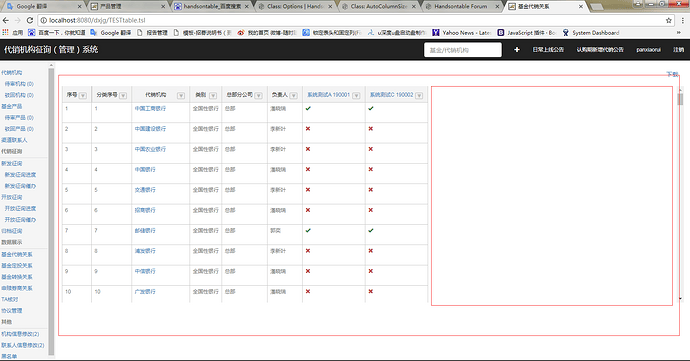Screen dimensions: 690x361
Task: Click the 下载 link above the table
Action: click(672, 74)
